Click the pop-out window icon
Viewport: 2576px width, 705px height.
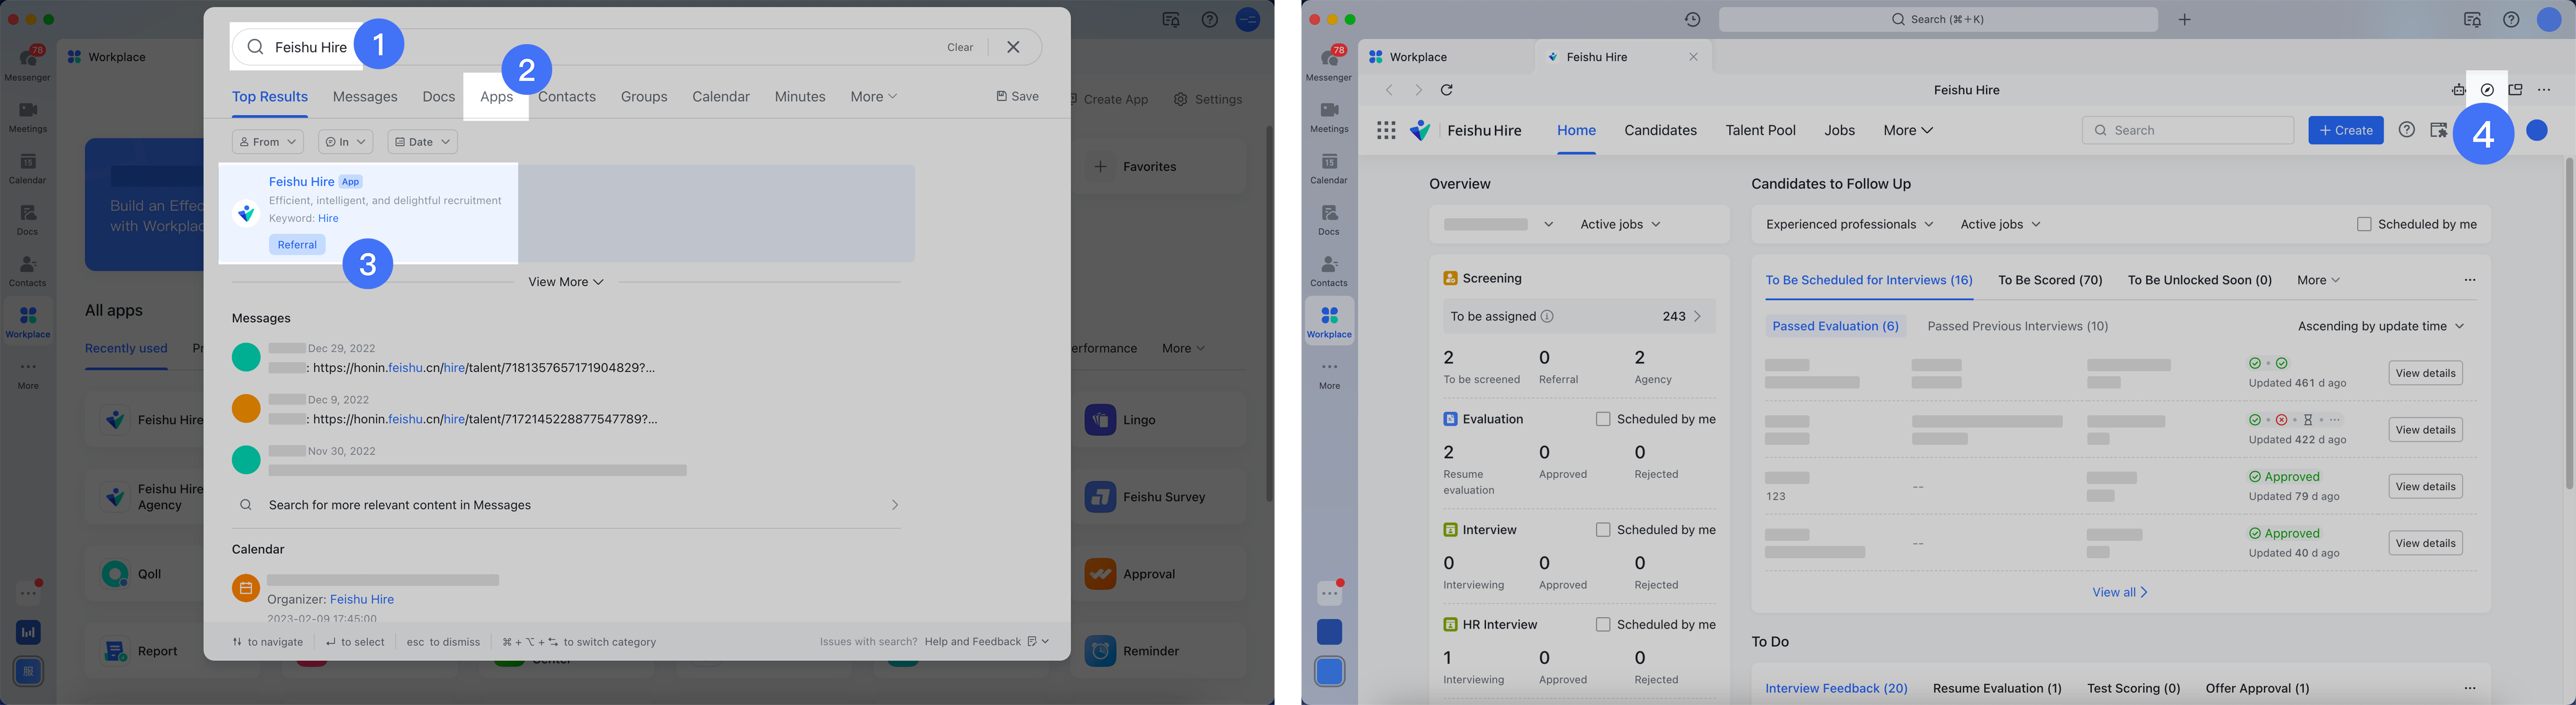[2515, 90]
